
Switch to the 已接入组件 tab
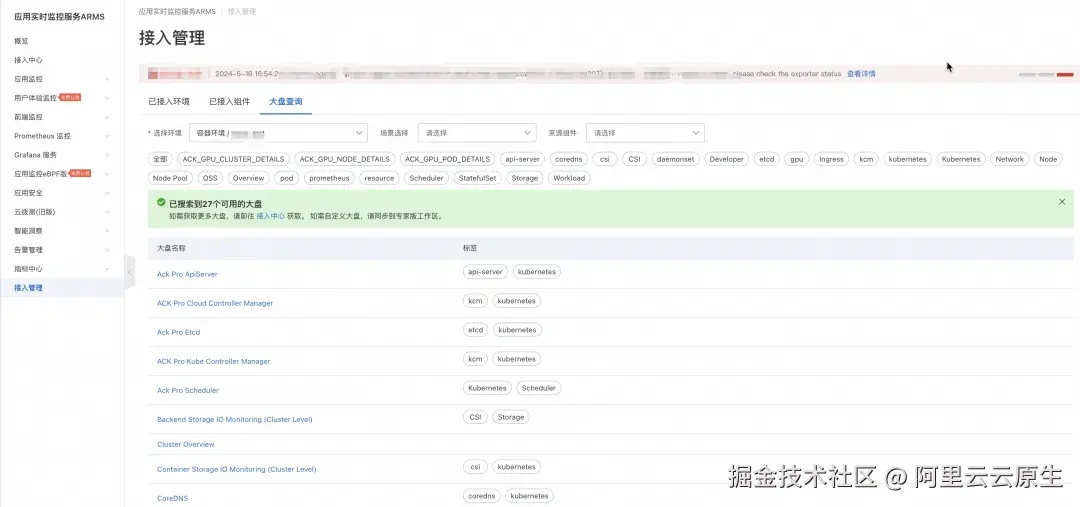click(x=229, y=101)
